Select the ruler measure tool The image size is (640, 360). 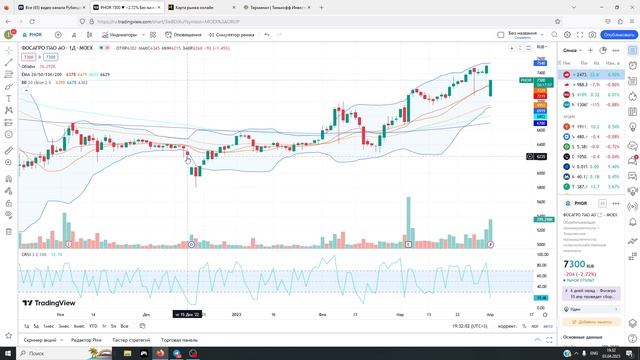coord(9,151)
